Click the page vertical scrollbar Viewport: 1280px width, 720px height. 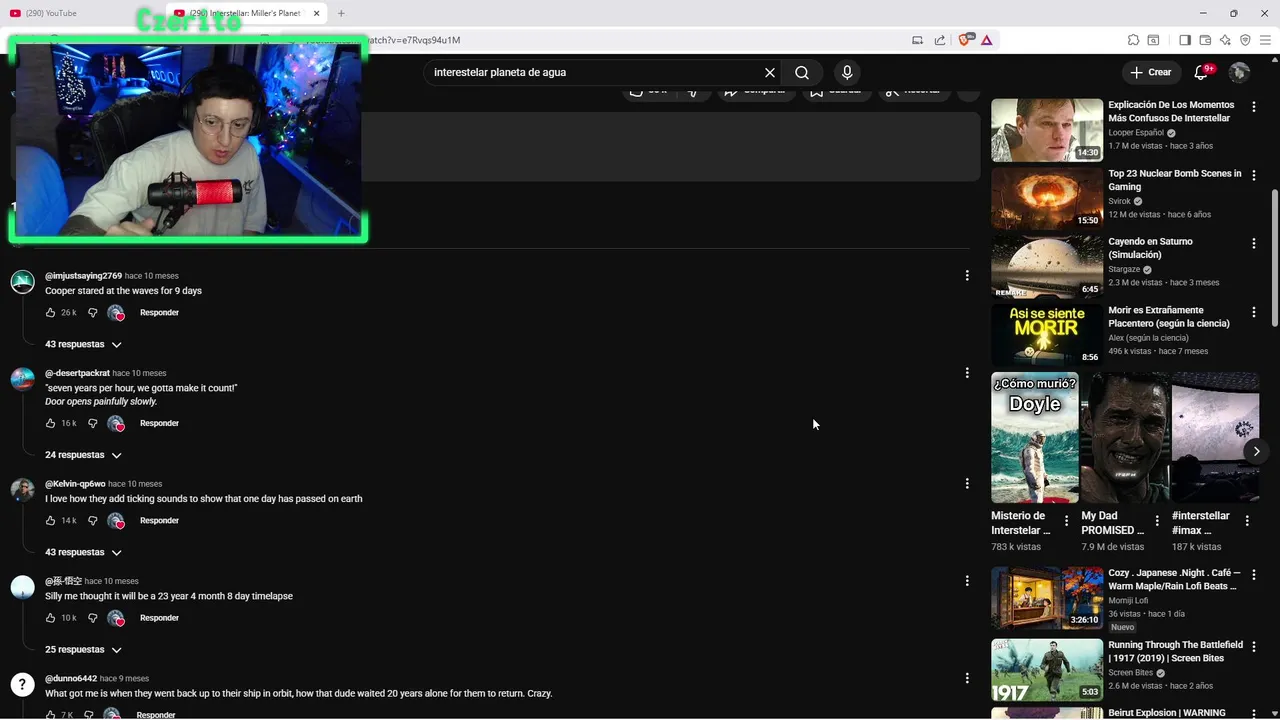click(x=1274, y=260)
